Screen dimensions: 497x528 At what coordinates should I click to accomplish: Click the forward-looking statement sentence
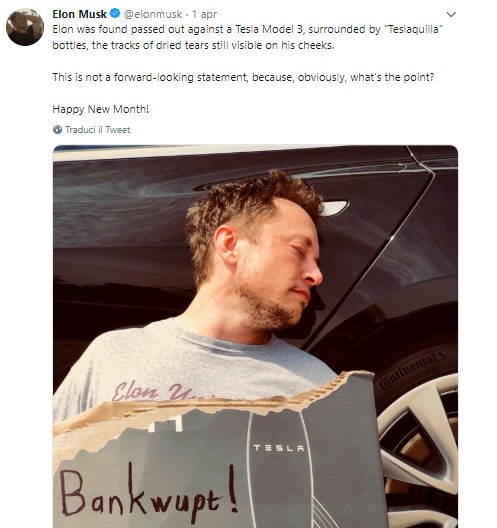coord(243,77)
